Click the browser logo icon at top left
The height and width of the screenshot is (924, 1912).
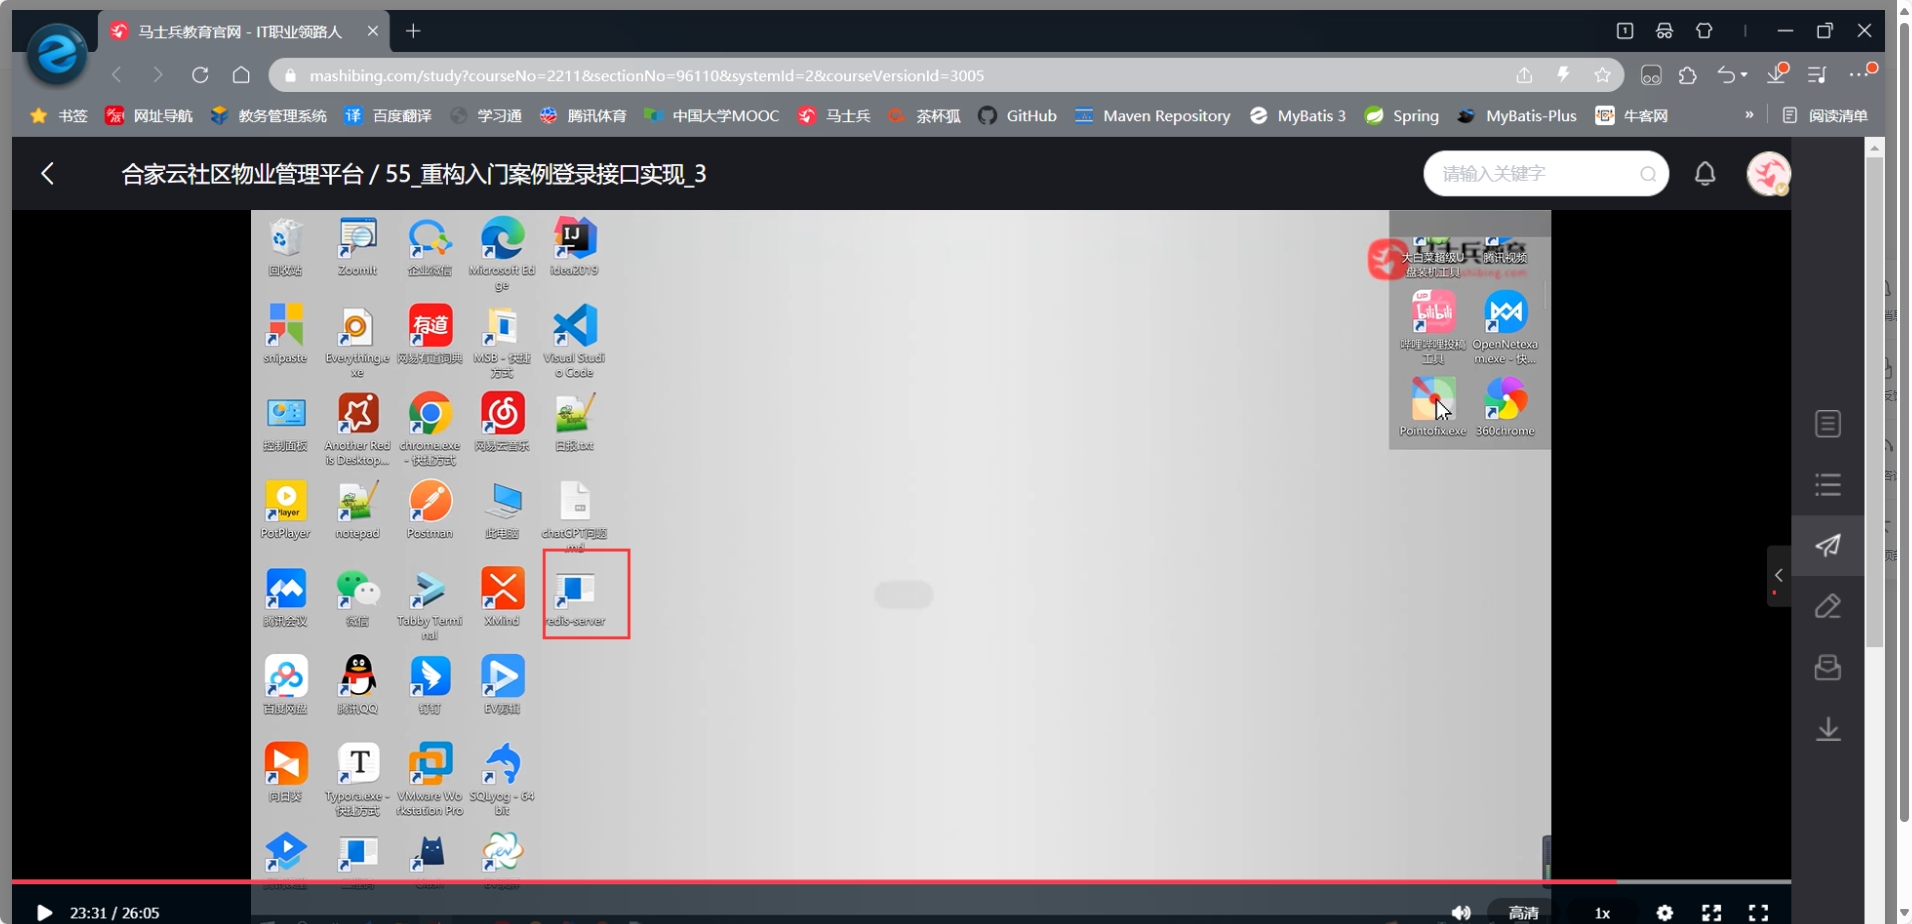[x=56, y=54]
